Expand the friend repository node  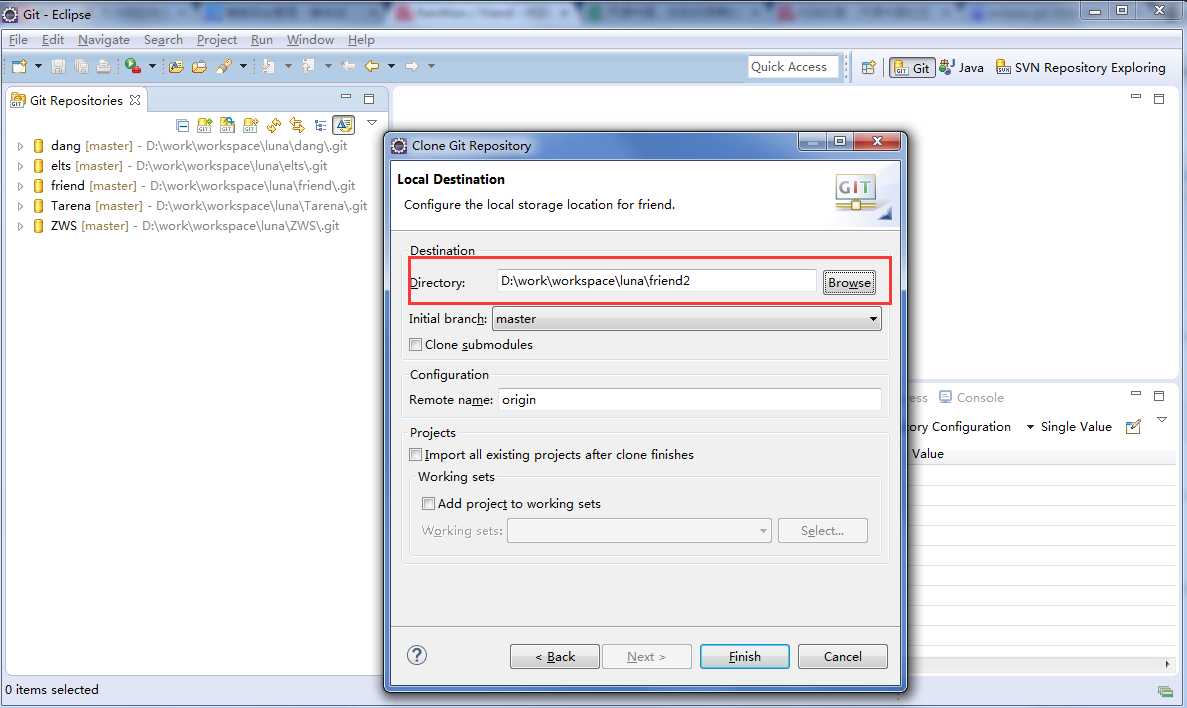click(x=20, y=186)
